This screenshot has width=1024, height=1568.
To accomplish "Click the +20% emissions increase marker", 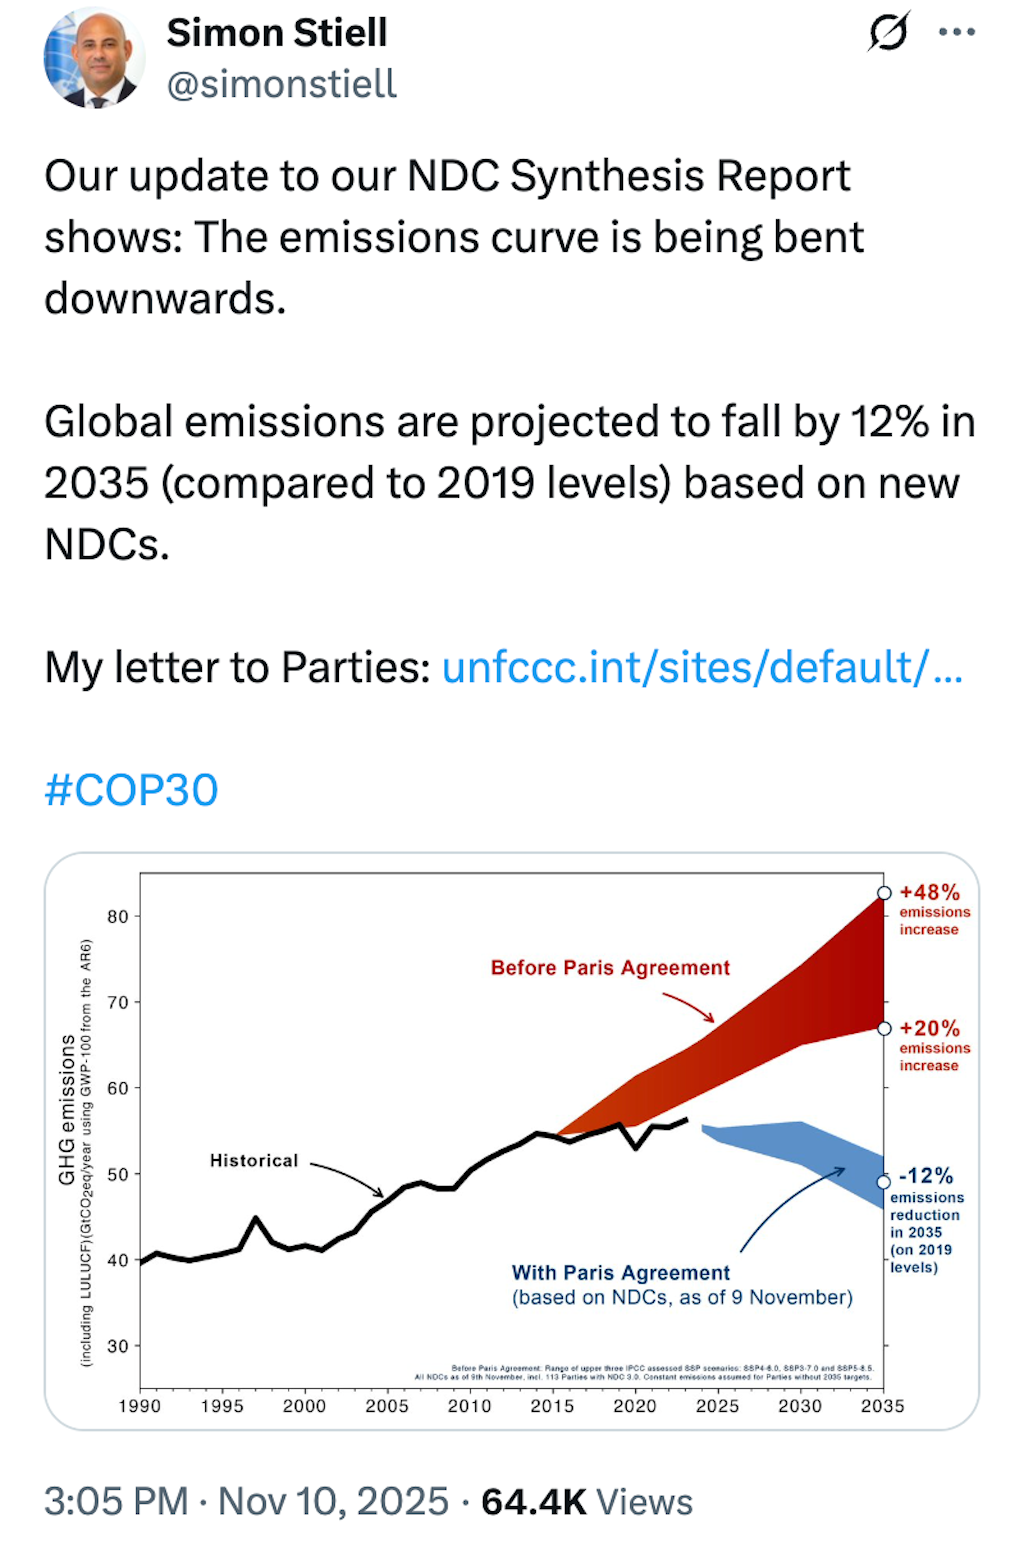I will tap(930, 1043).
